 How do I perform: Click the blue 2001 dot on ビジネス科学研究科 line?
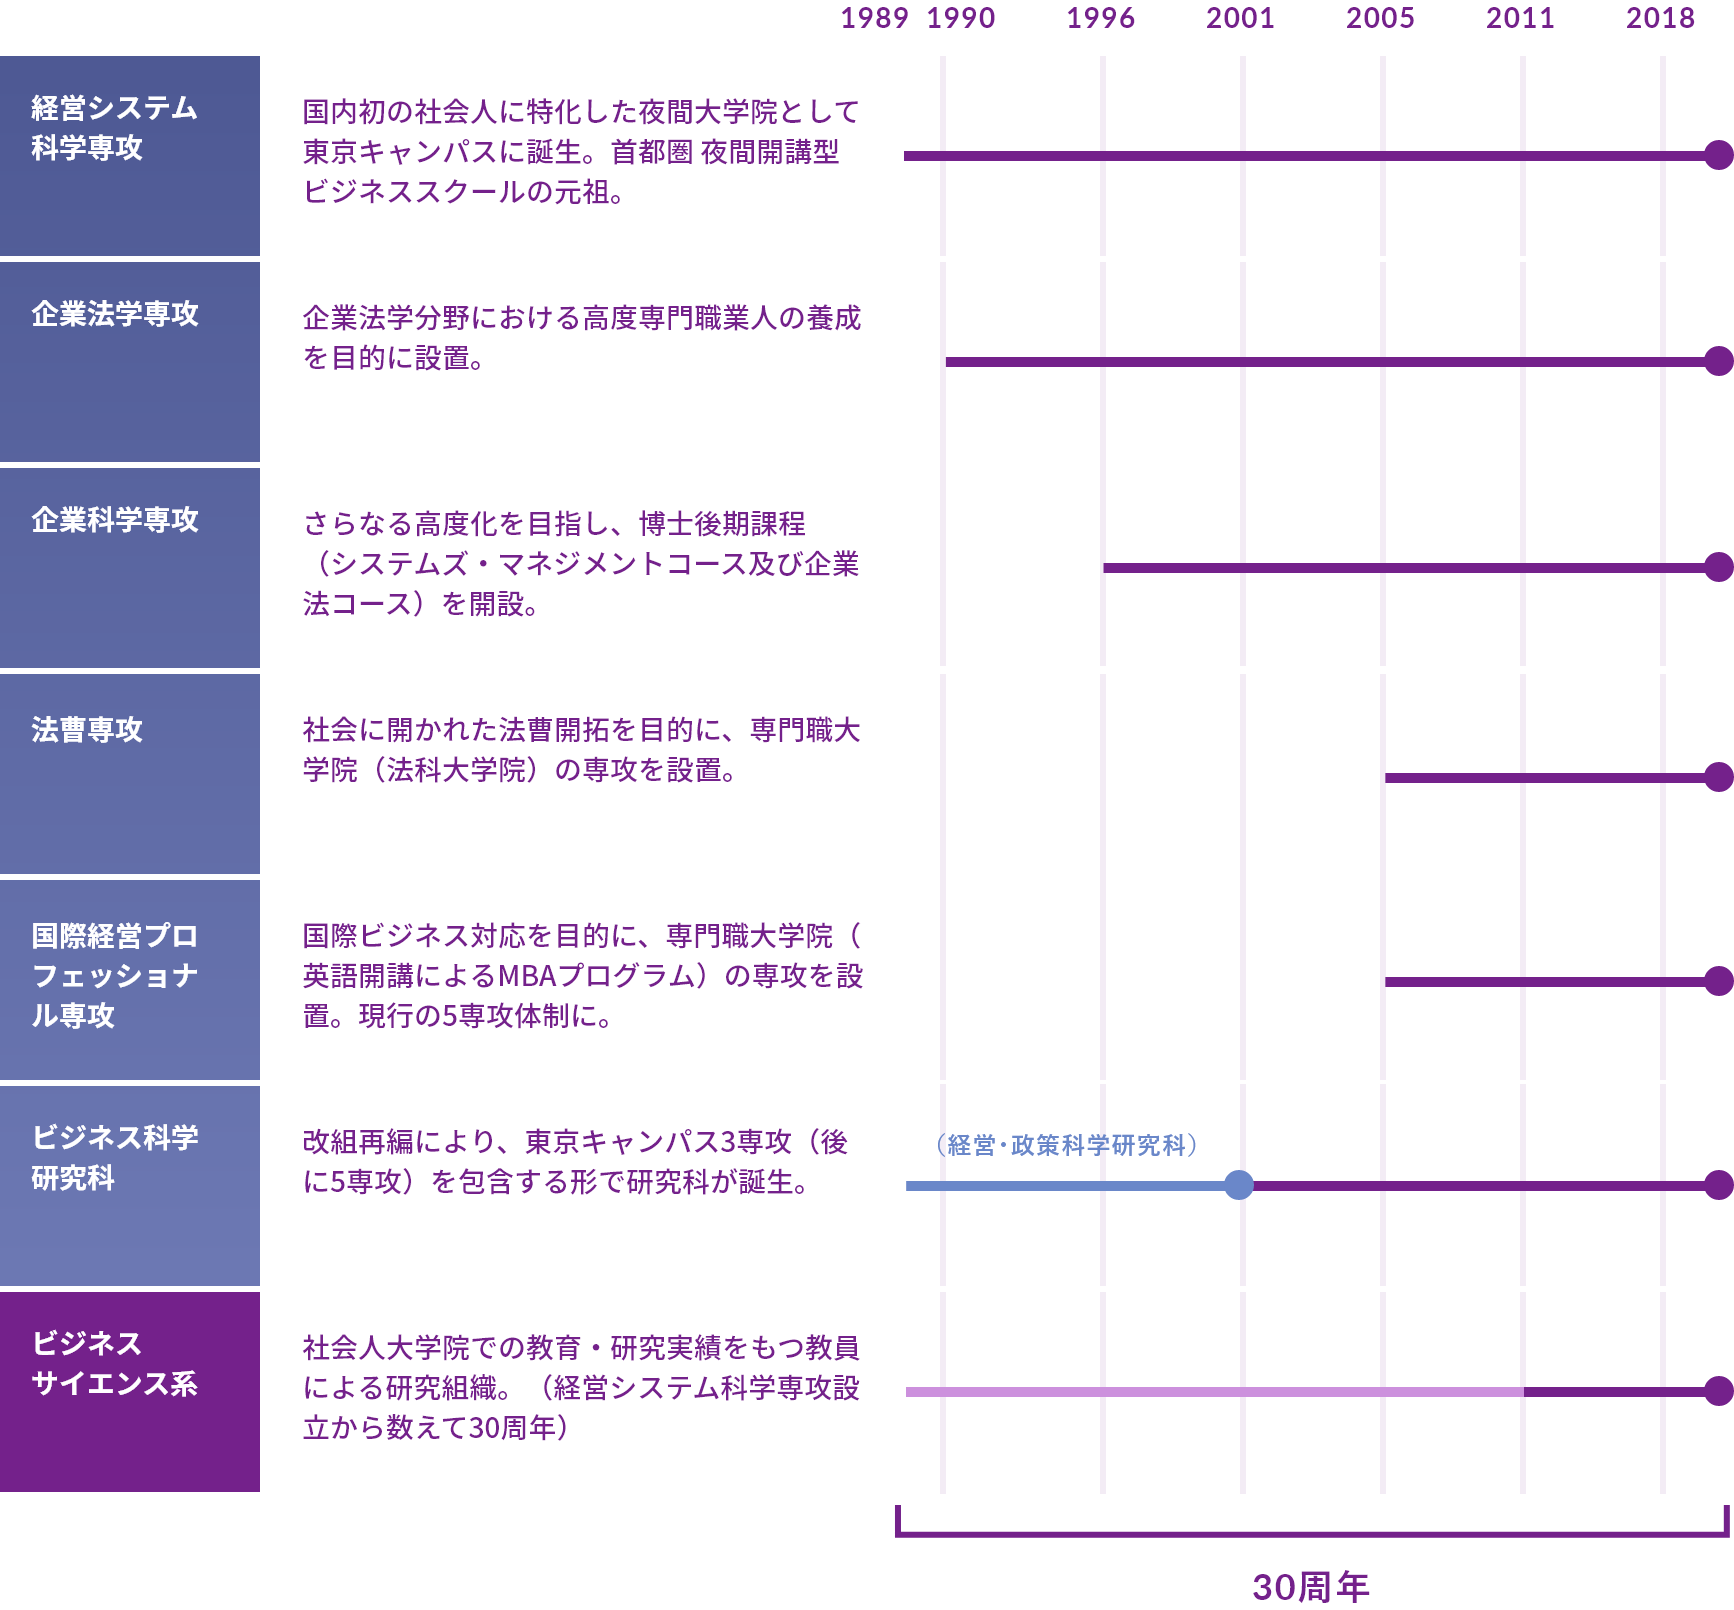click(x=1239, y=1185)
